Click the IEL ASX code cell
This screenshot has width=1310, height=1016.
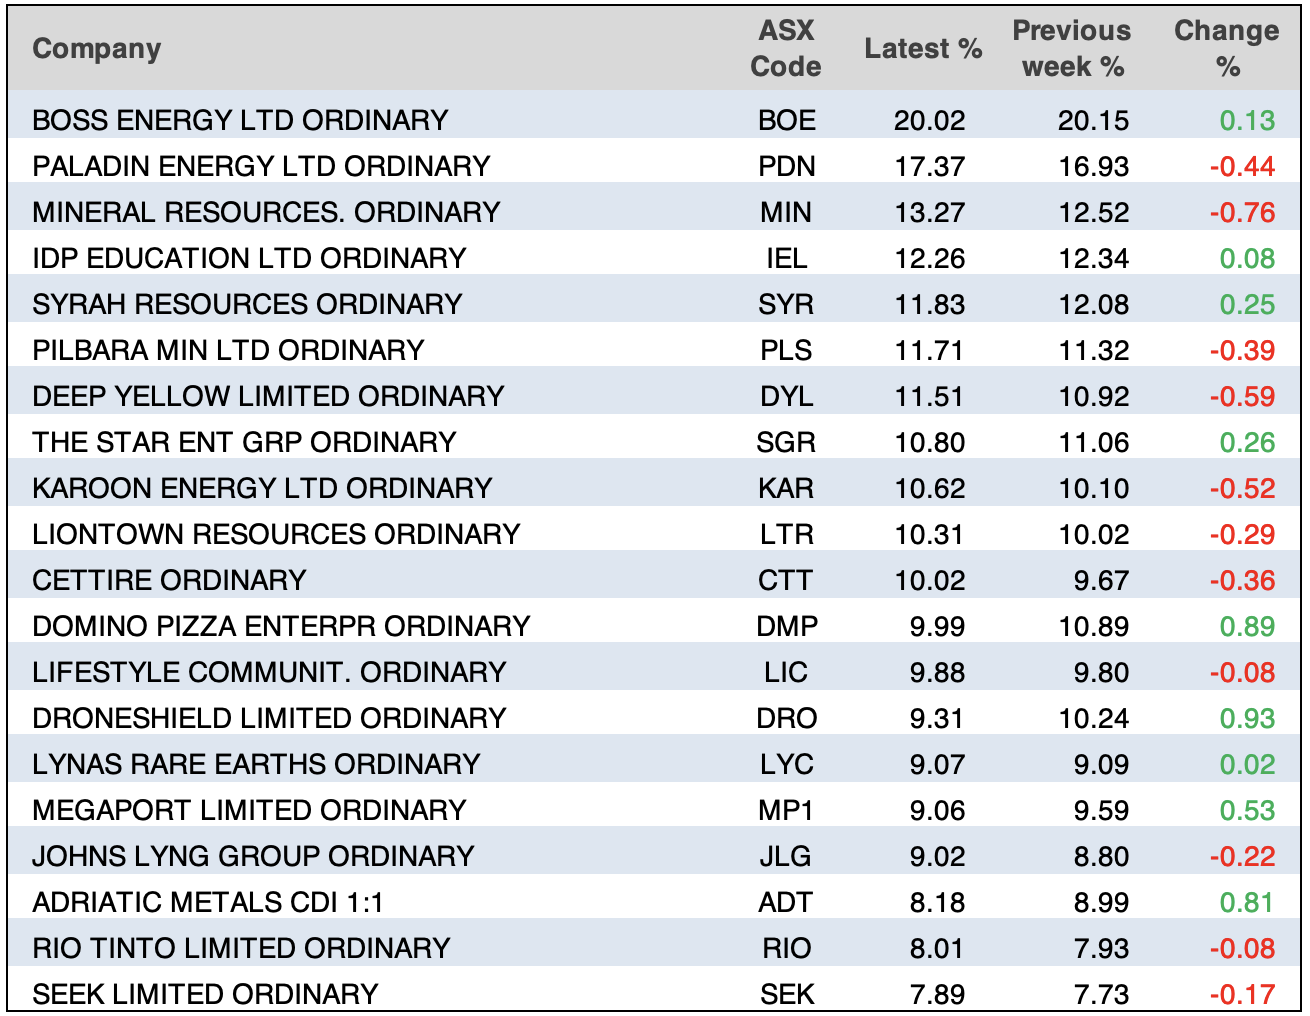point(786,258)
